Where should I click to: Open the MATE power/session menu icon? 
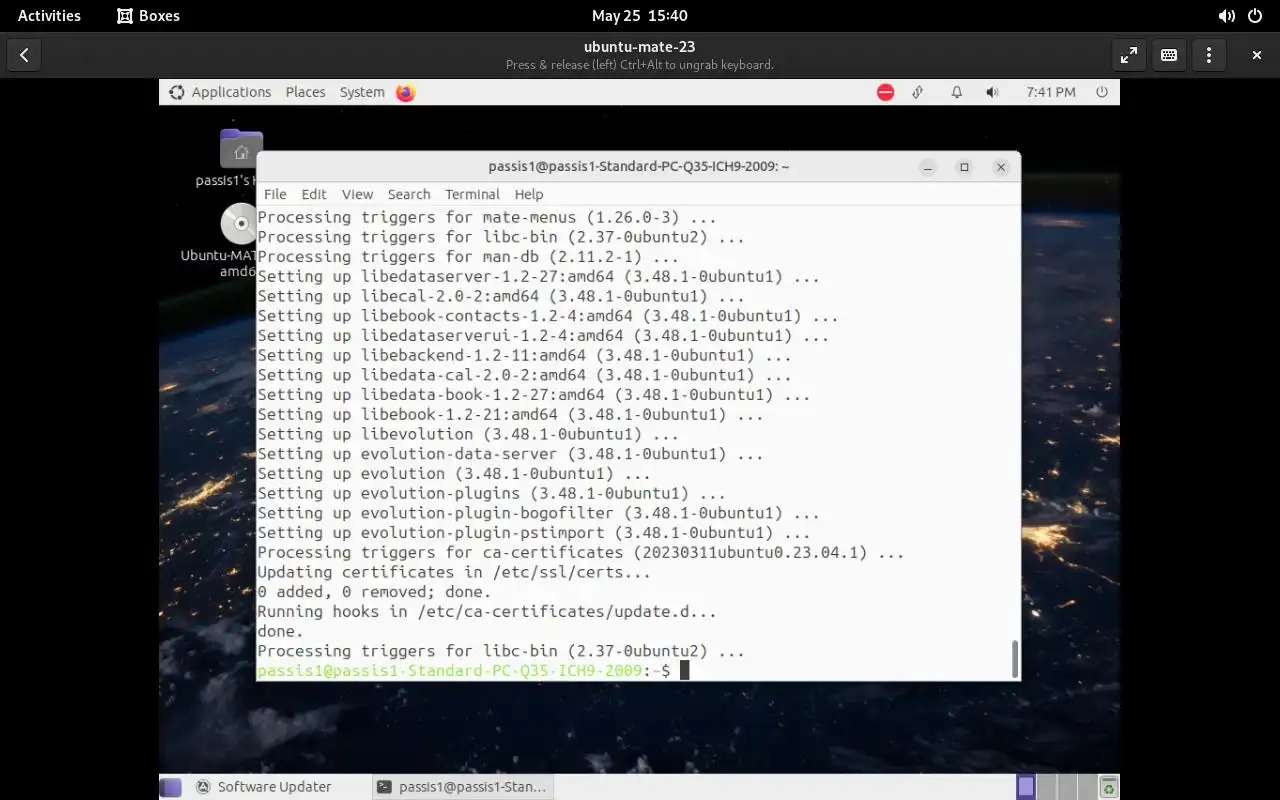point(1102,92)
